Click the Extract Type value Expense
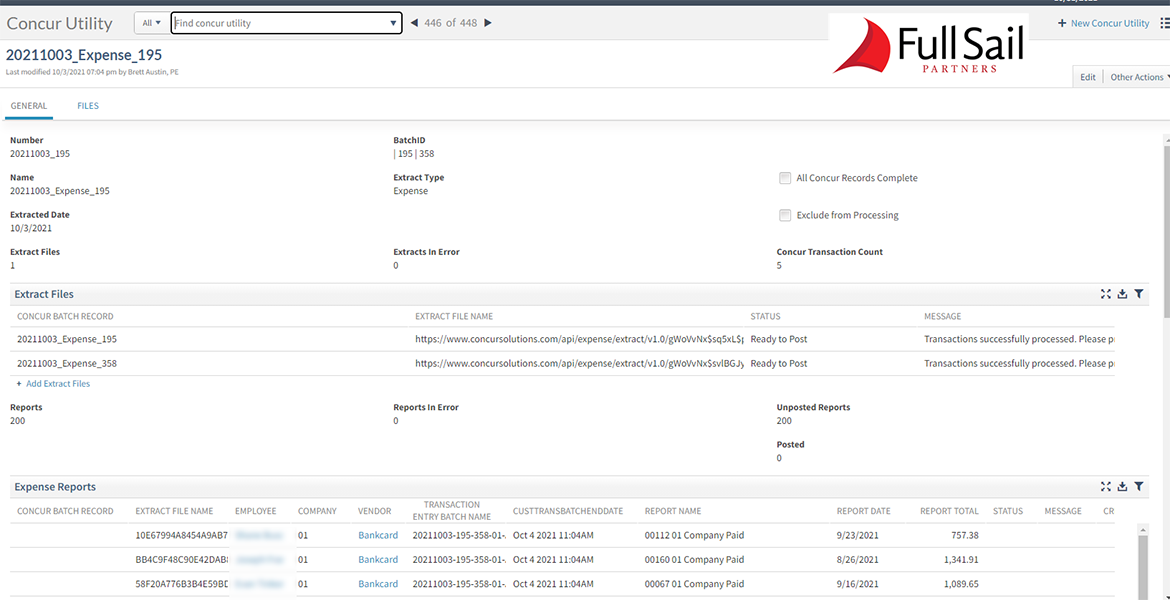The width and height of the screenshot is (1170, 600). point(410,191)
